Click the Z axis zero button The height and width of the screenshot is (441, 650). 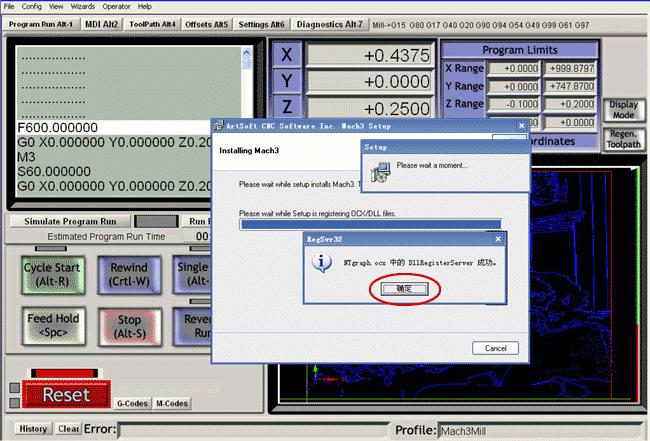(287, 107)
